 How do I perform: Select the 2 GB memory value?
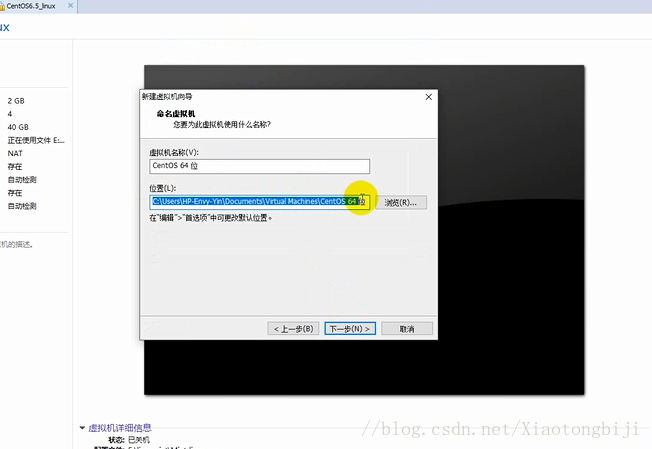pos(16,101)
